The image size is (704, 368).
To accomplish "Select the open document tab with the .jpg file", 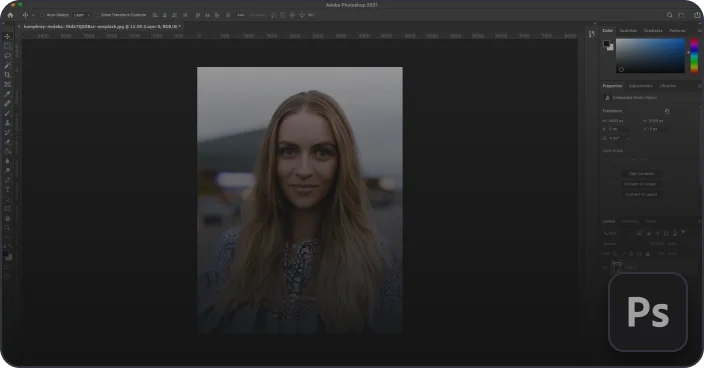I will coord(101,26).
